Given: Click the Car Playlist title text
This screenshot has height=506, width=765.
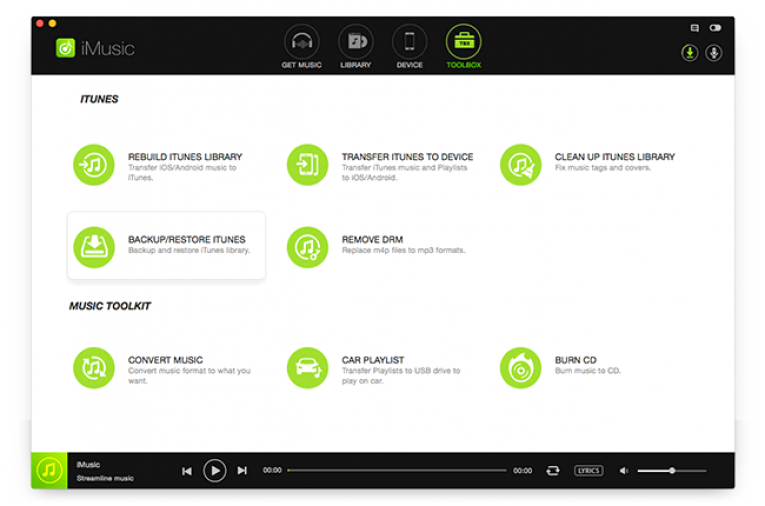Looking at the screenshot, I should pos(373,360).
